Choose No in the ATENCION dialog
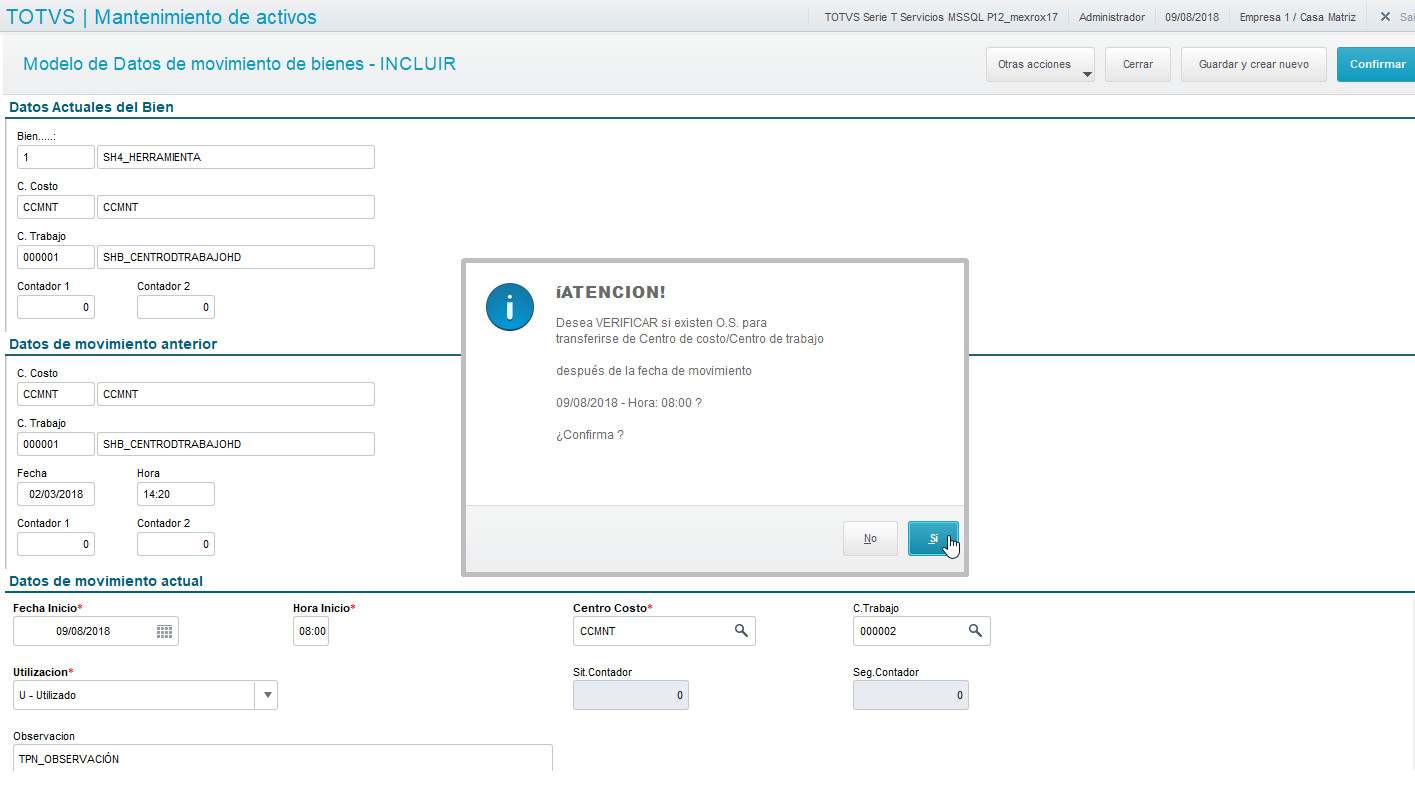Viewport: 1415px width, 800px height. coord(870,538)
